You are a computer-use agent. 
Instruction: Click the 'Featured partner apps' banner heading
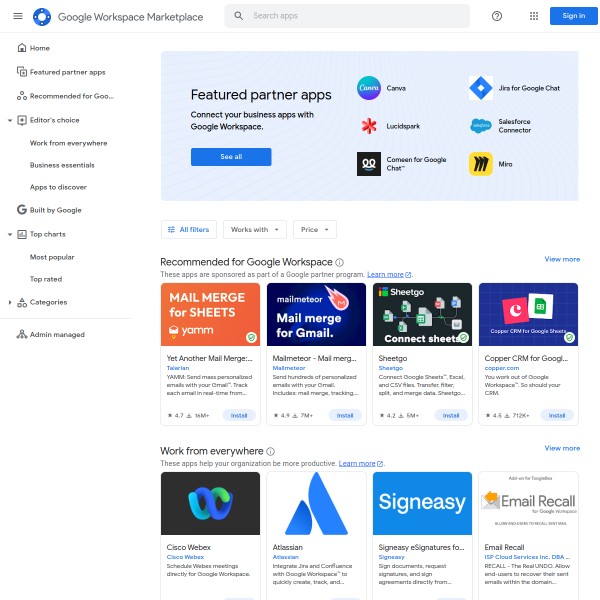(261, 95)
